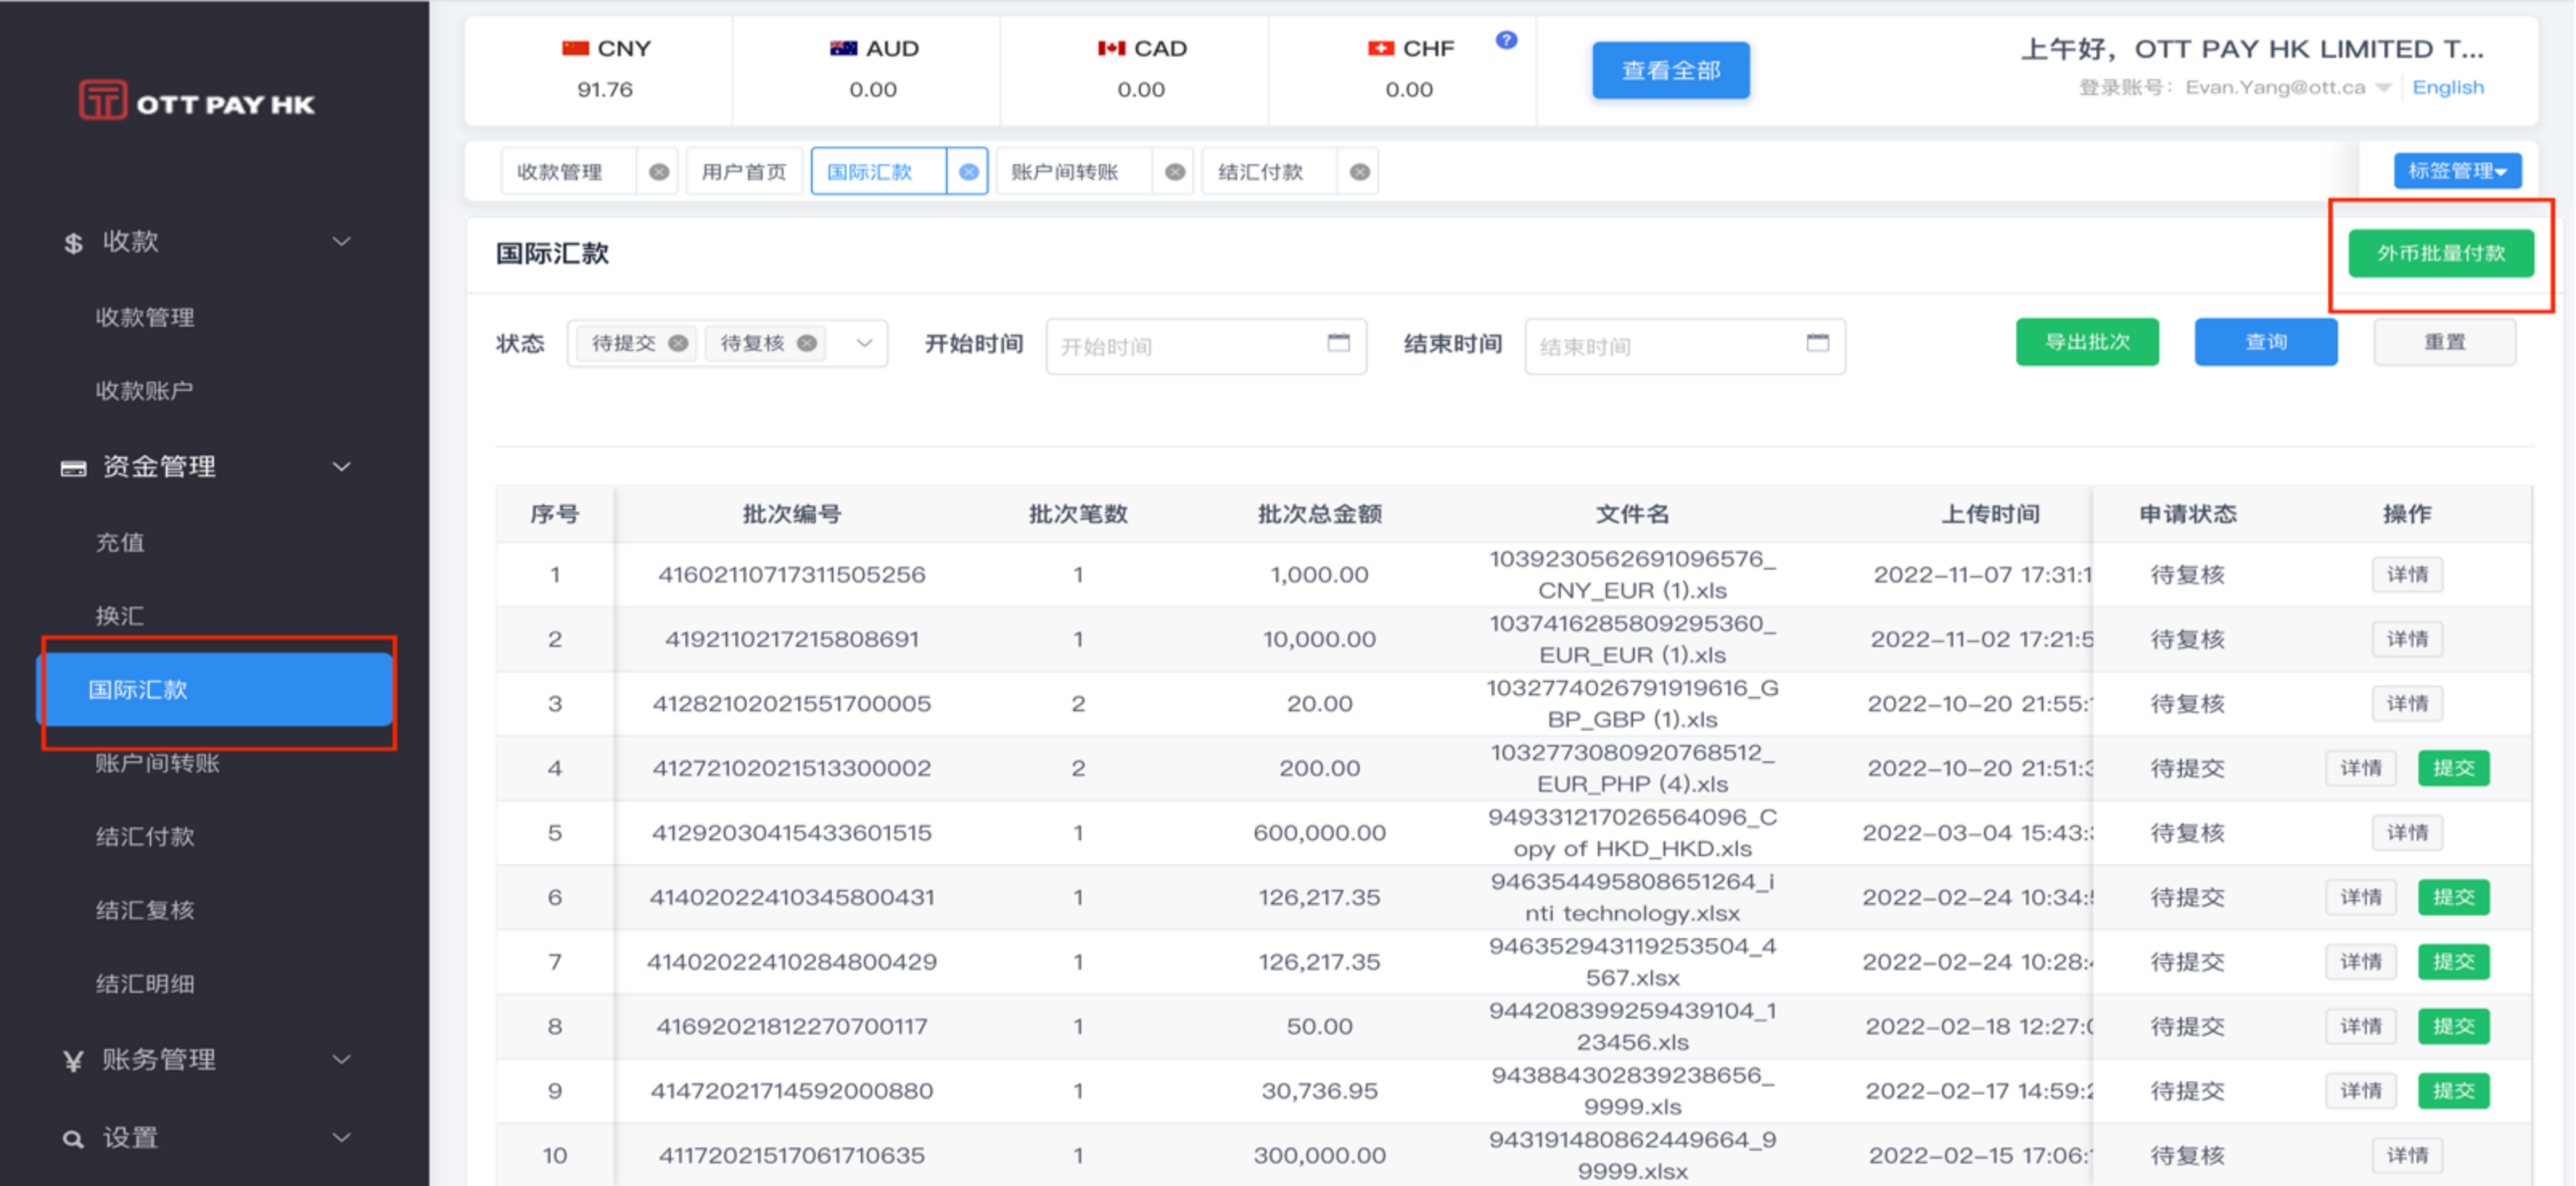Image resolution: width=2576 pixels, height=1186 pixels.
Task: Click the 查看全部 button
Action: (x=1671, y=70)
